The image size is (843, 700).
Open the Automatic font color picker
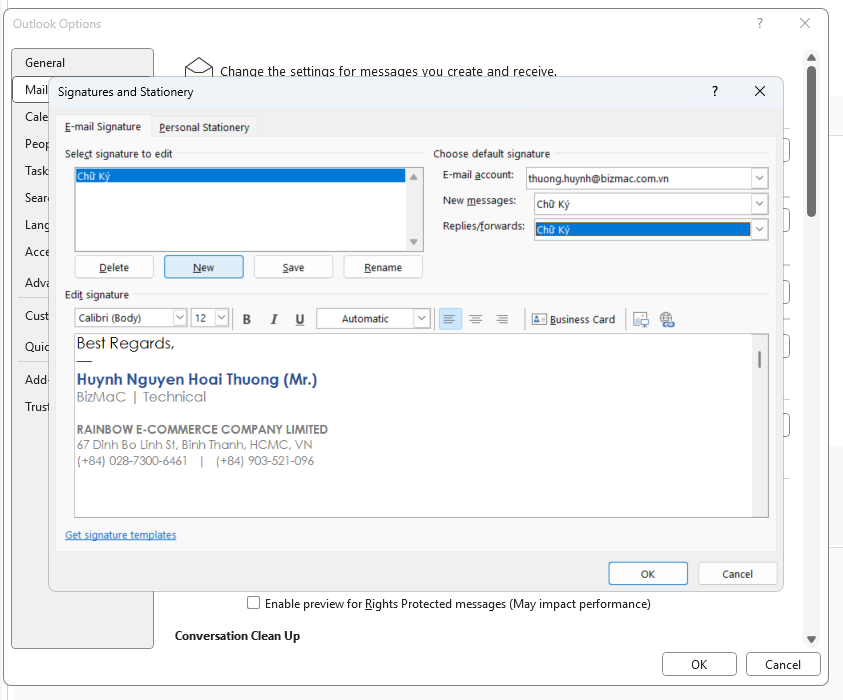click(x=421, y=319)
